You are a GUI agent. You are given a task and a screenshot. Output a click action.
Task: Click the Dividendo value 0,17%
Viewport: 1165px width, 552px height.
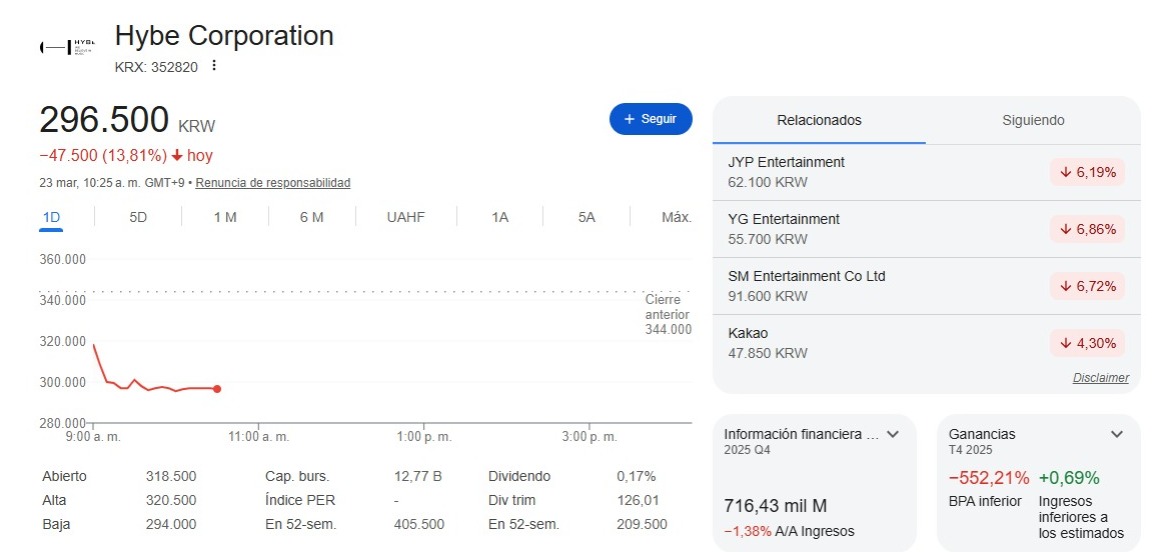tap(636, 476)
